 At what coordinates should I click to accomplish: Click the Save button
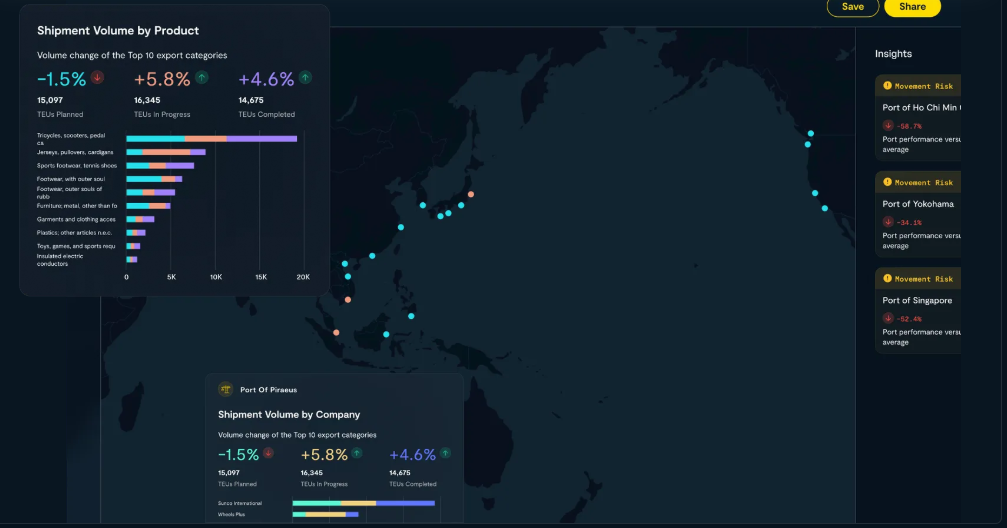852,7
